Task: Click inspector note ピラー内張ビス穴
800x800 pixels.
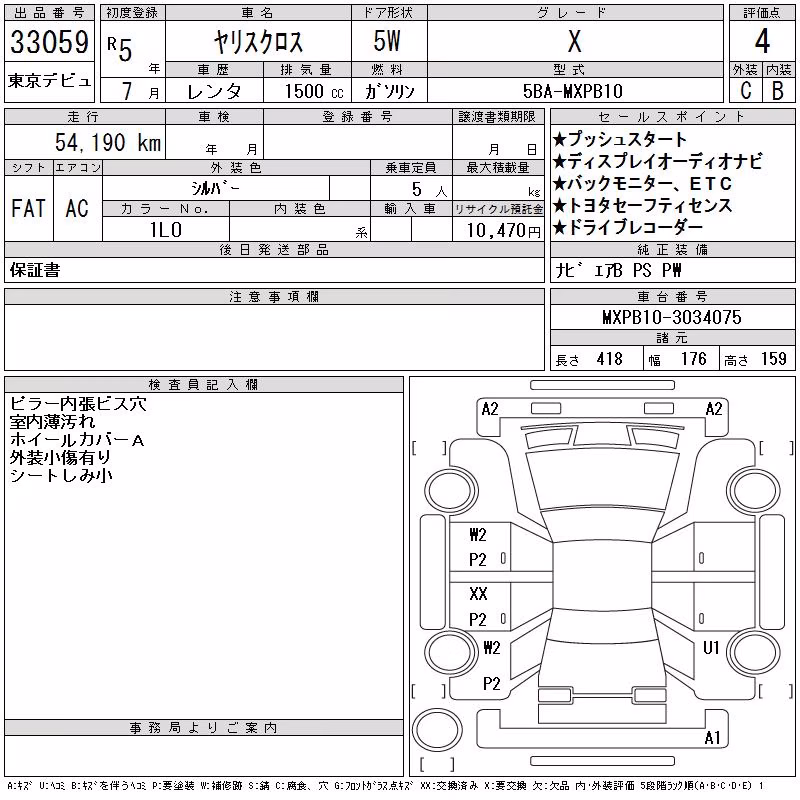Action: click(78, 404)
